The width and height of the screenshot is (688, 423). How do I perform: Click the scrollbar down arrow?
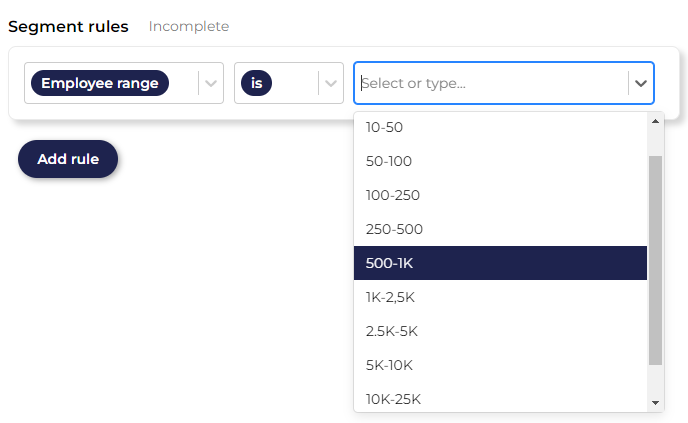pyautogui.click(x=656, y=402)
